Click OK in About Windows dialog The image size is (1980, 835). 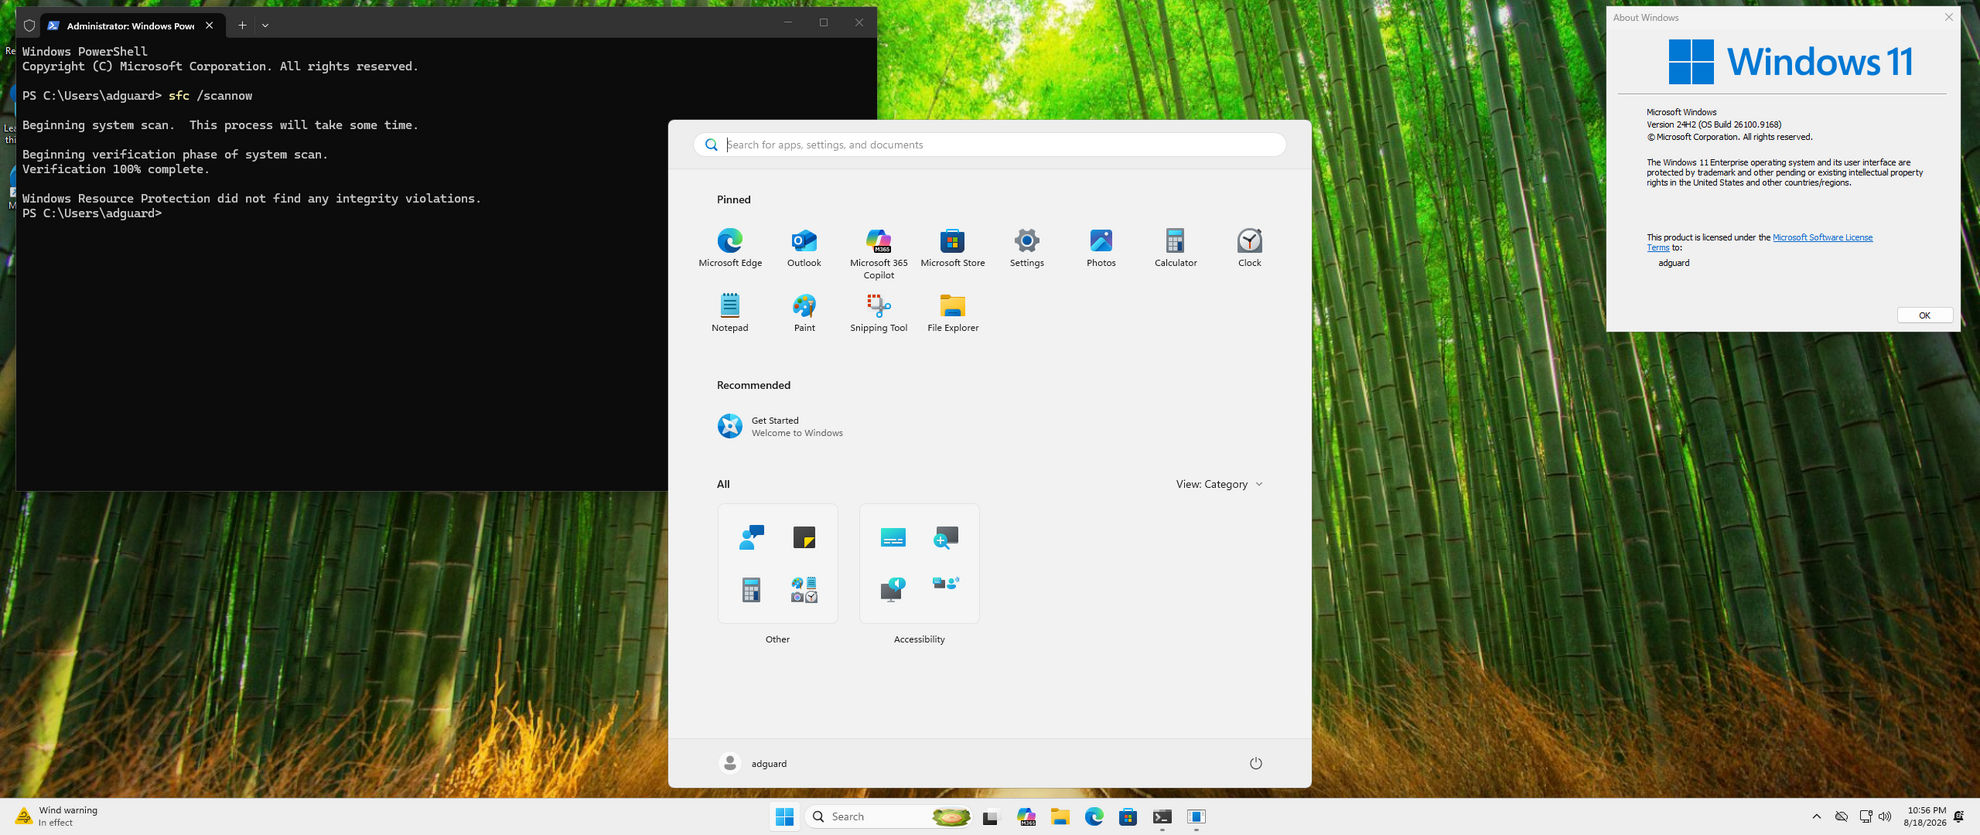click(1924, 315)
